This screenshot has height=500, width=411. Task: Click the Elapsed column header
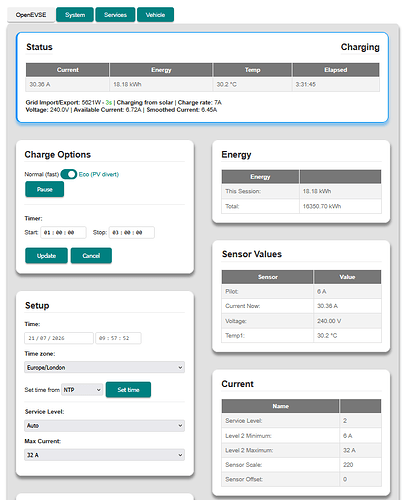coord(336,70)
